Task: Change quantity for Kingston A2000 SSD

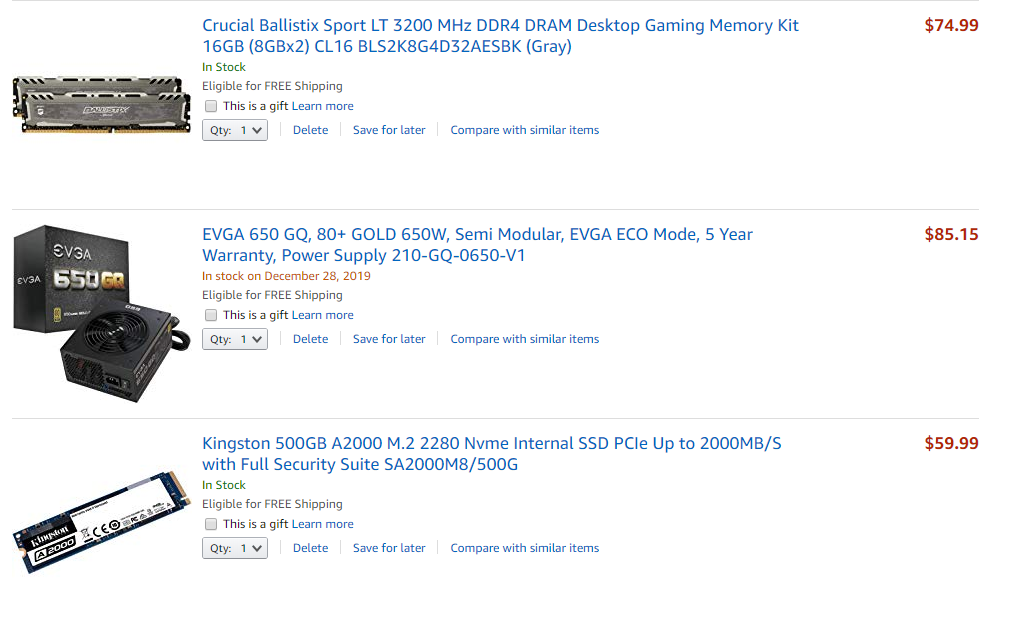Action: [235, 548]
